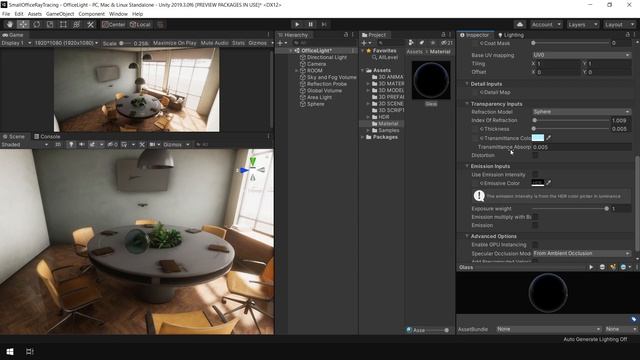Open the Layout dropdown
The width and height of the screenshot is (640, 360).
coord(619,24)
